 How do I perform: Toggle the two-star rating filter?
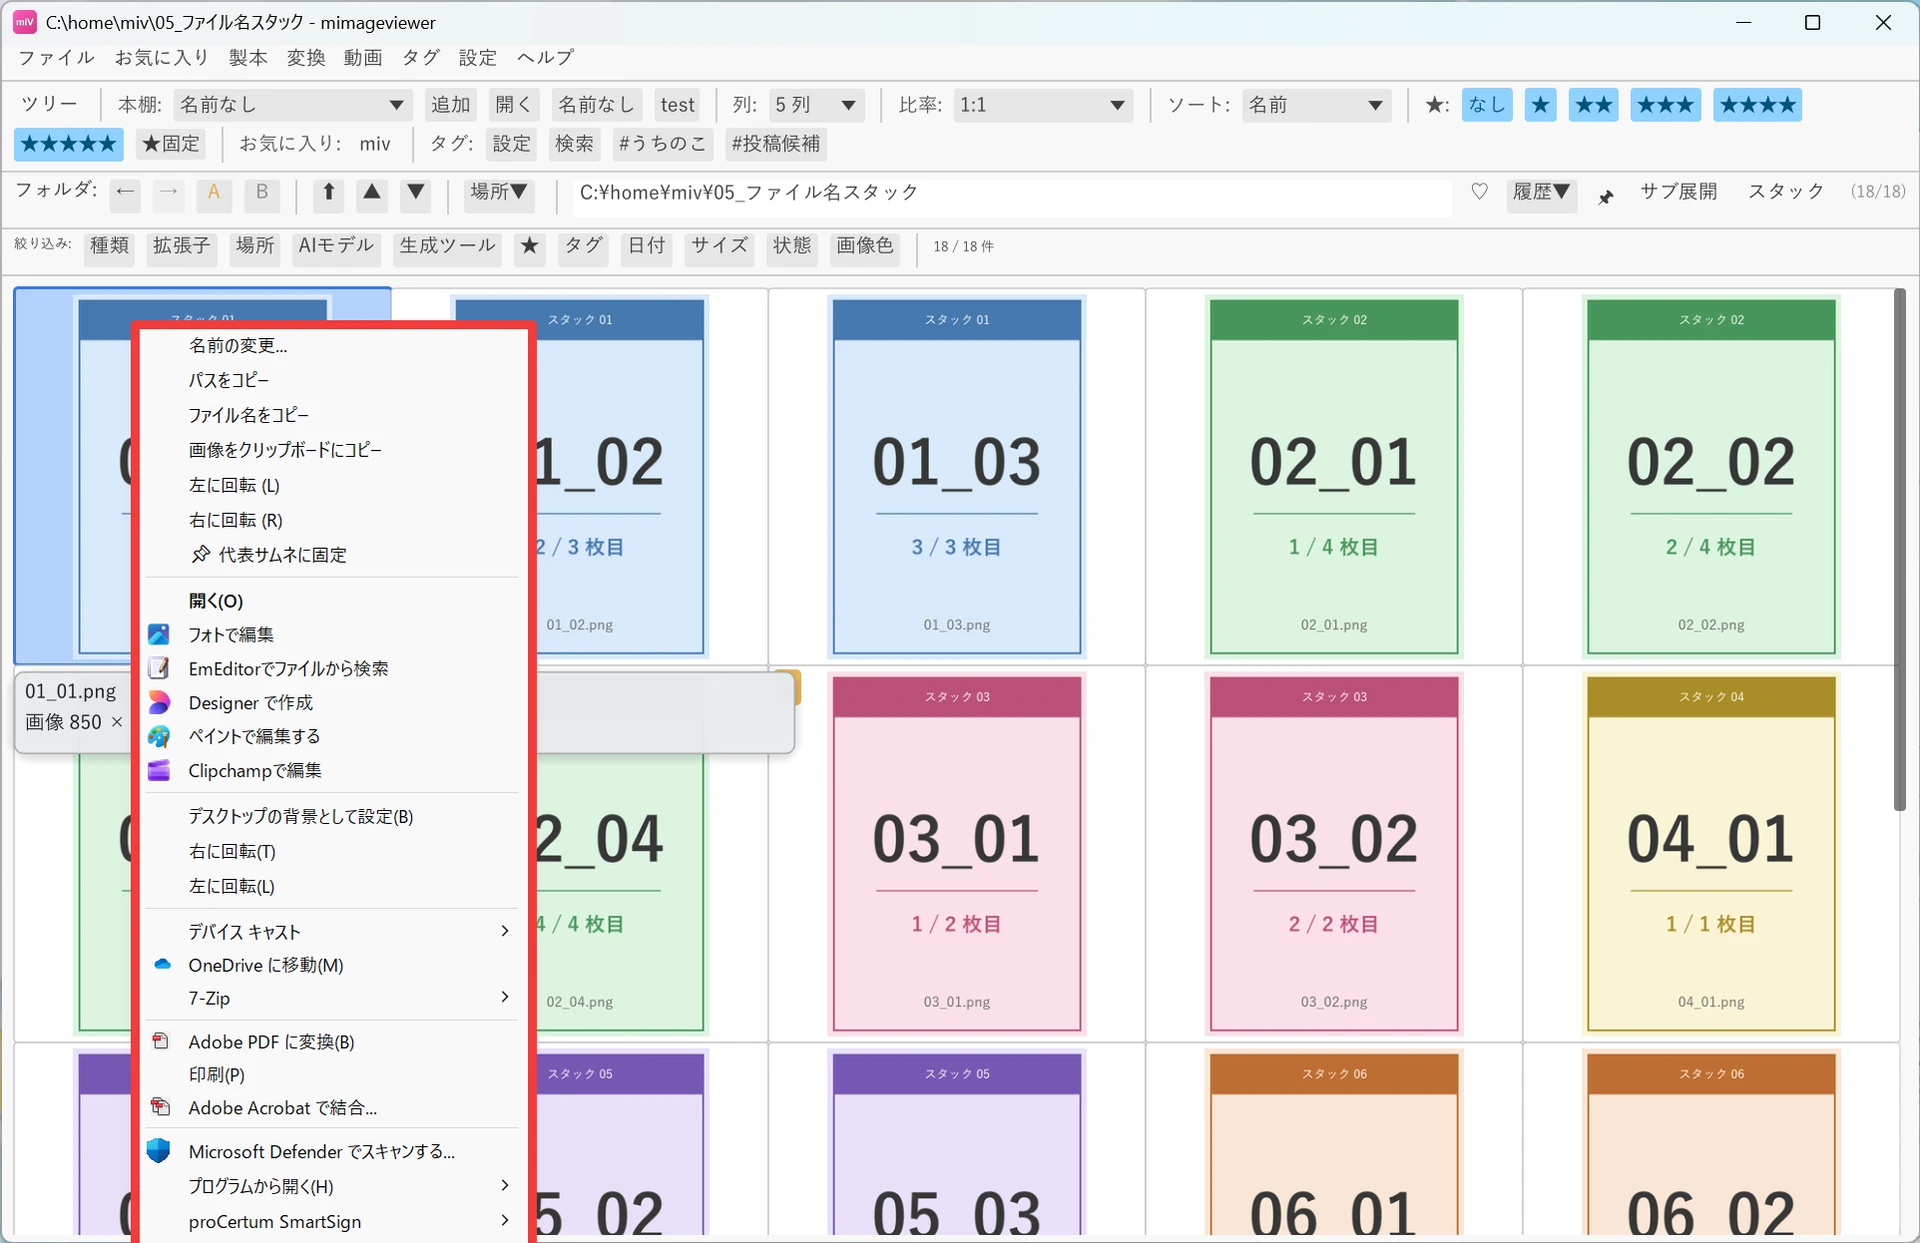tap(1593, 105)
